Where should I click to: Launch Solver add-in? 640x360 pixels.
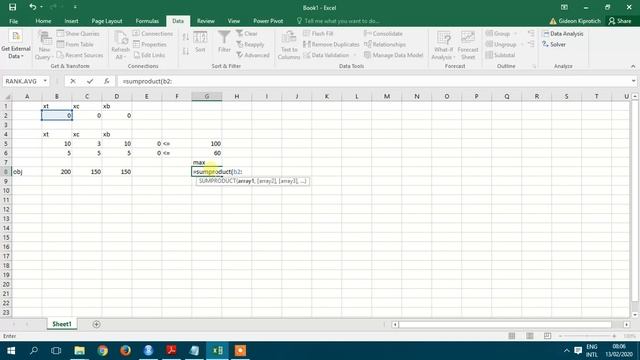pos(554,44)
